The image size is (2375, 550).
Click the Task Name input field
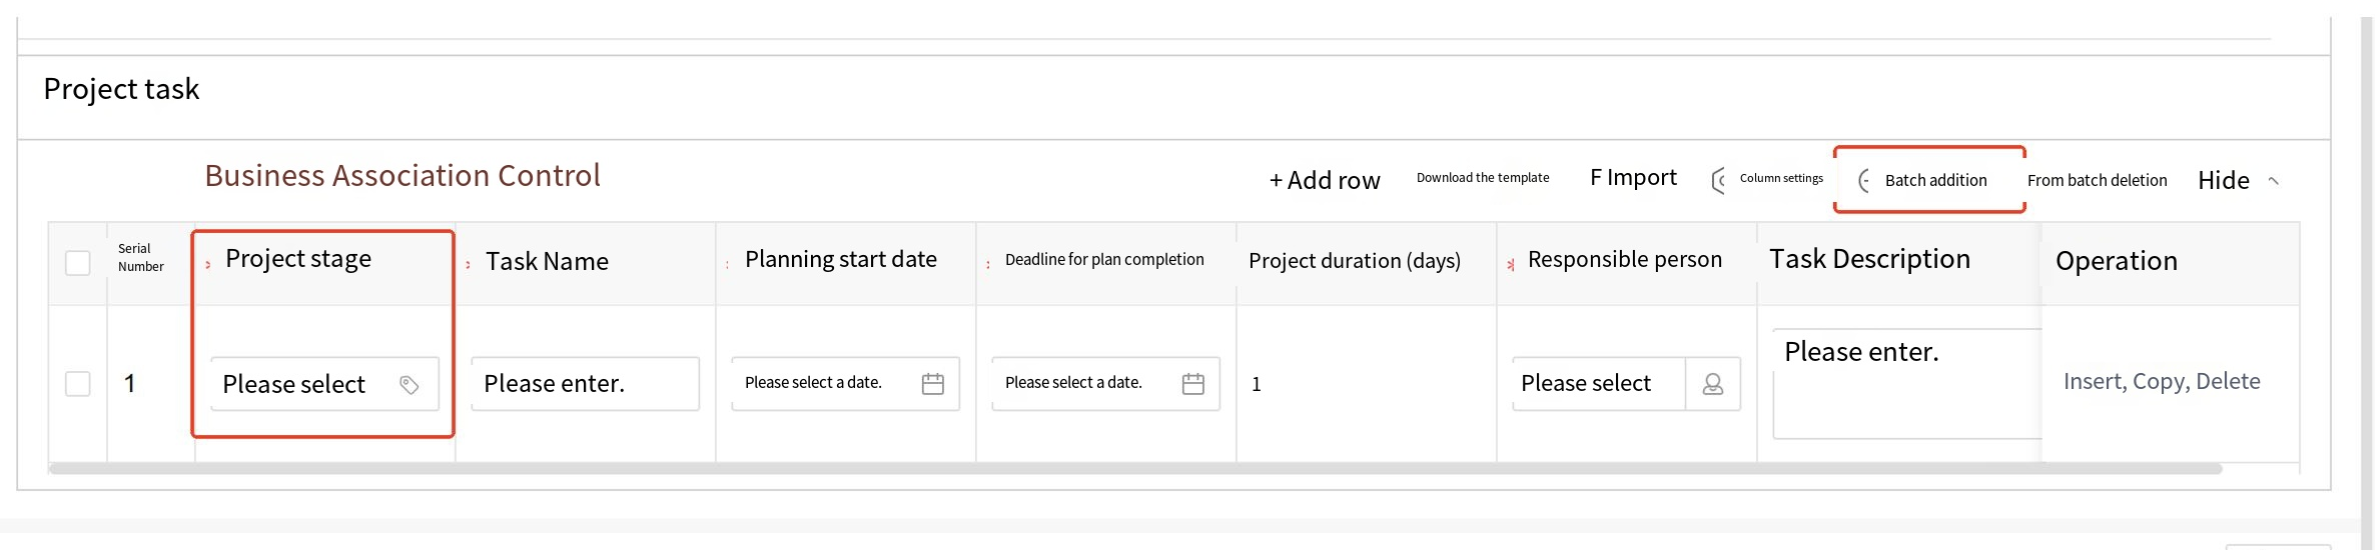pyautogui.click(x=584, y=384)
